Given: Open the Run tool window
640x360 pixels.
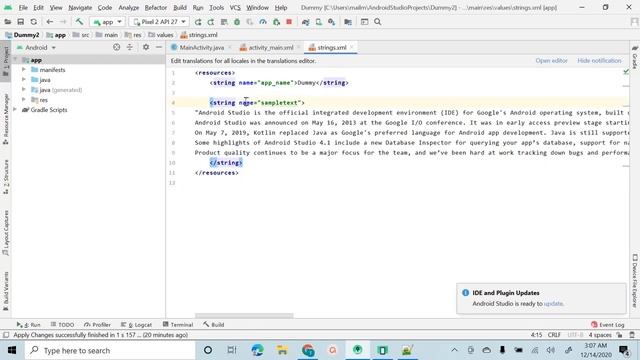Looking at the screenshot, I should [x=29, y=325].
